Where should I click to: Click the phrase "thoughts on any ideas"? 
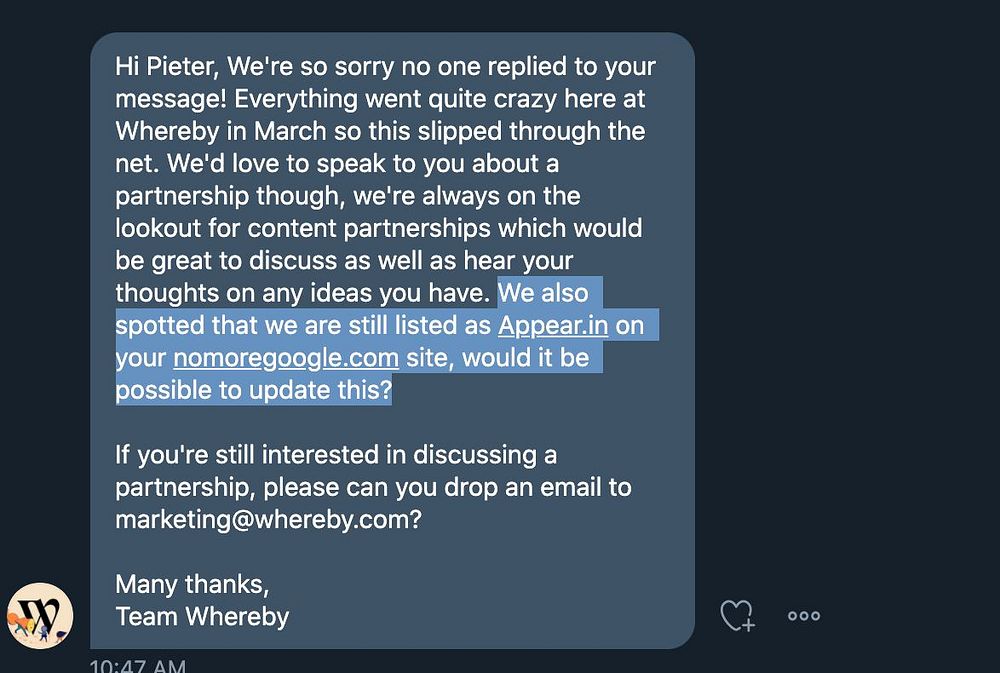point(264,293)
